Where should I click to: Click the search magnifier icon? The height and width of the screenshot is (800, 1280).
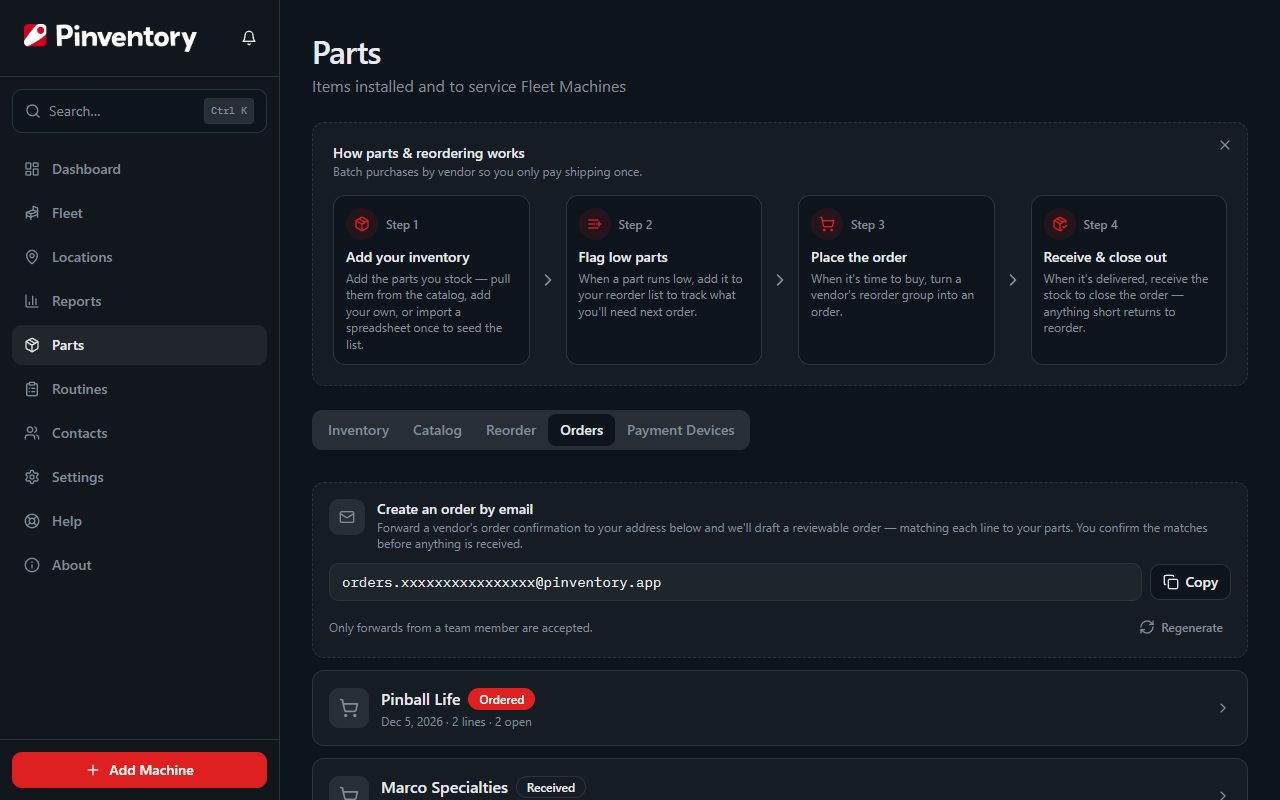(x=33, y=111)
